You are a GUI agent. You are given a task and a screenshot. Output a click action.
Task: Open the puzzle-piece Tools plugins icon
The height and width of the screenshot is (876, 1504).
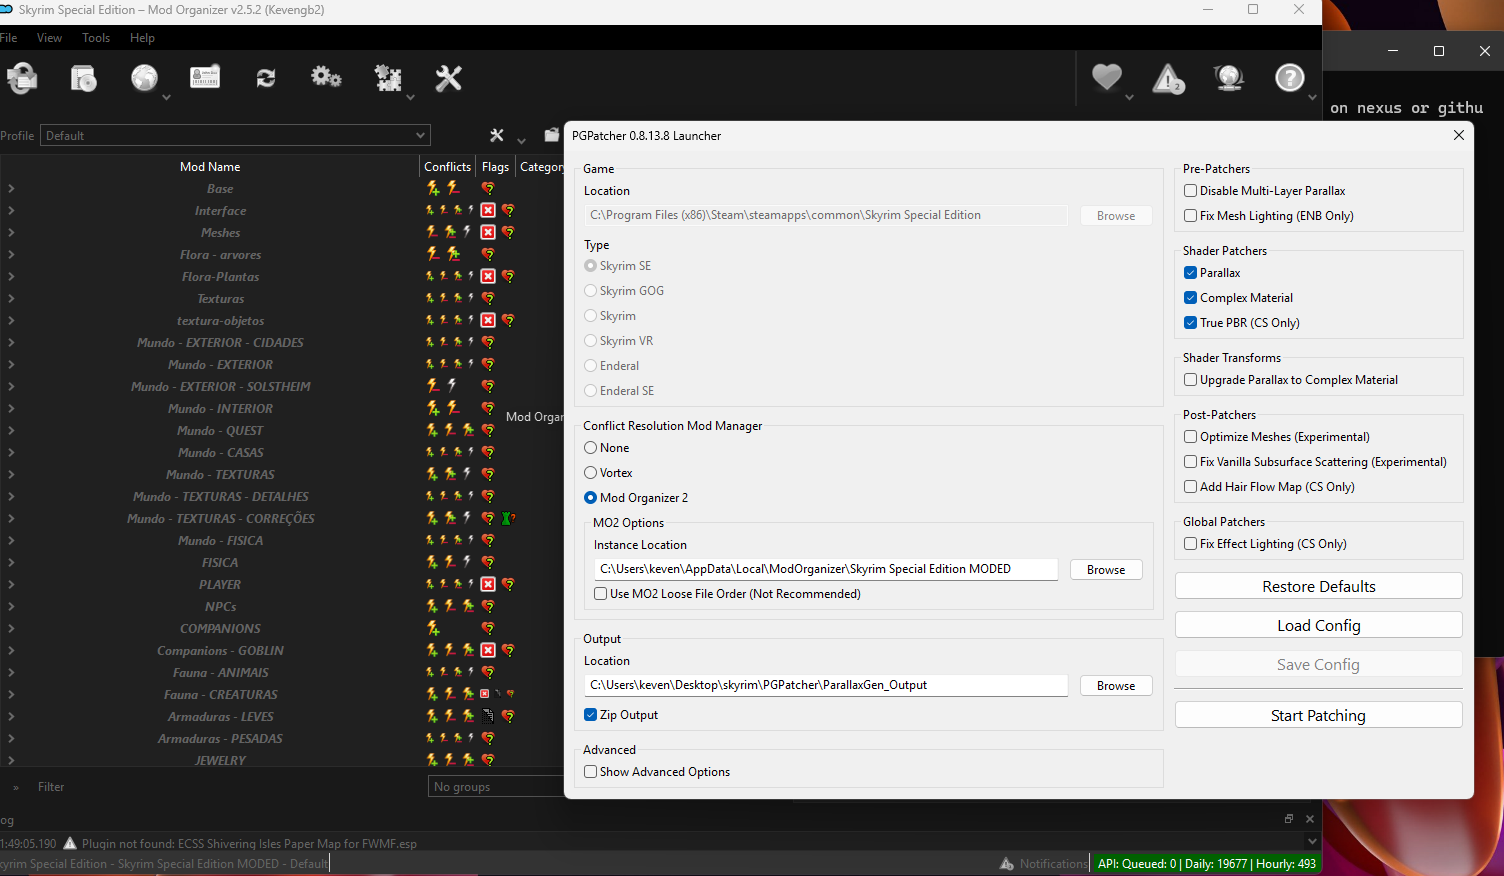(x=387, y=78)
